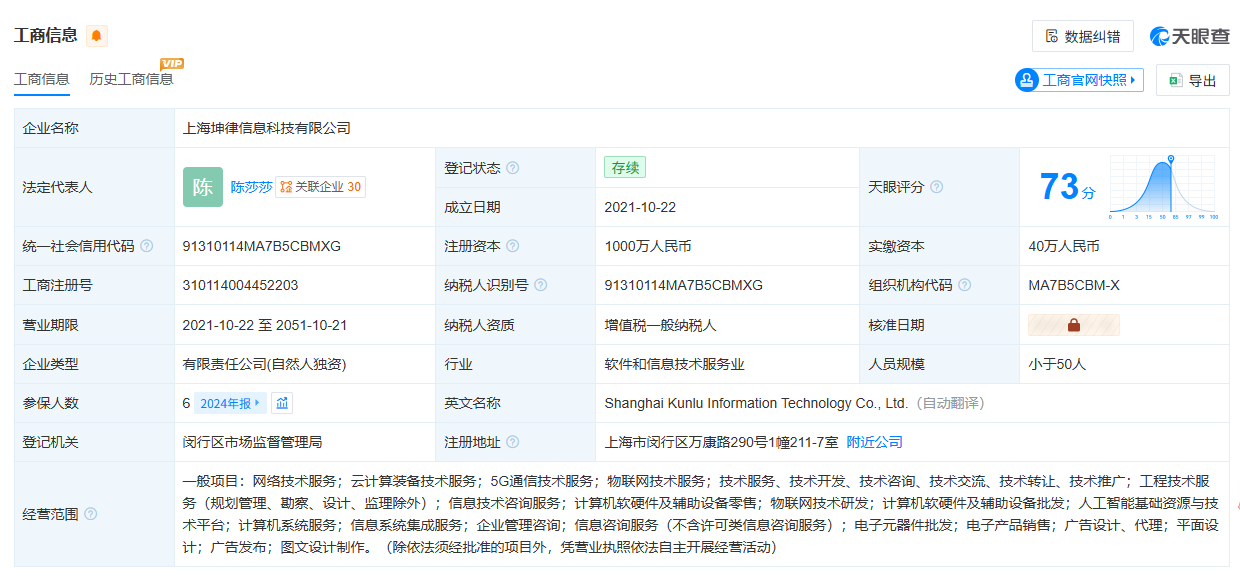
Task: Click the help icon next to 注册地址
Action: [513, 442]
